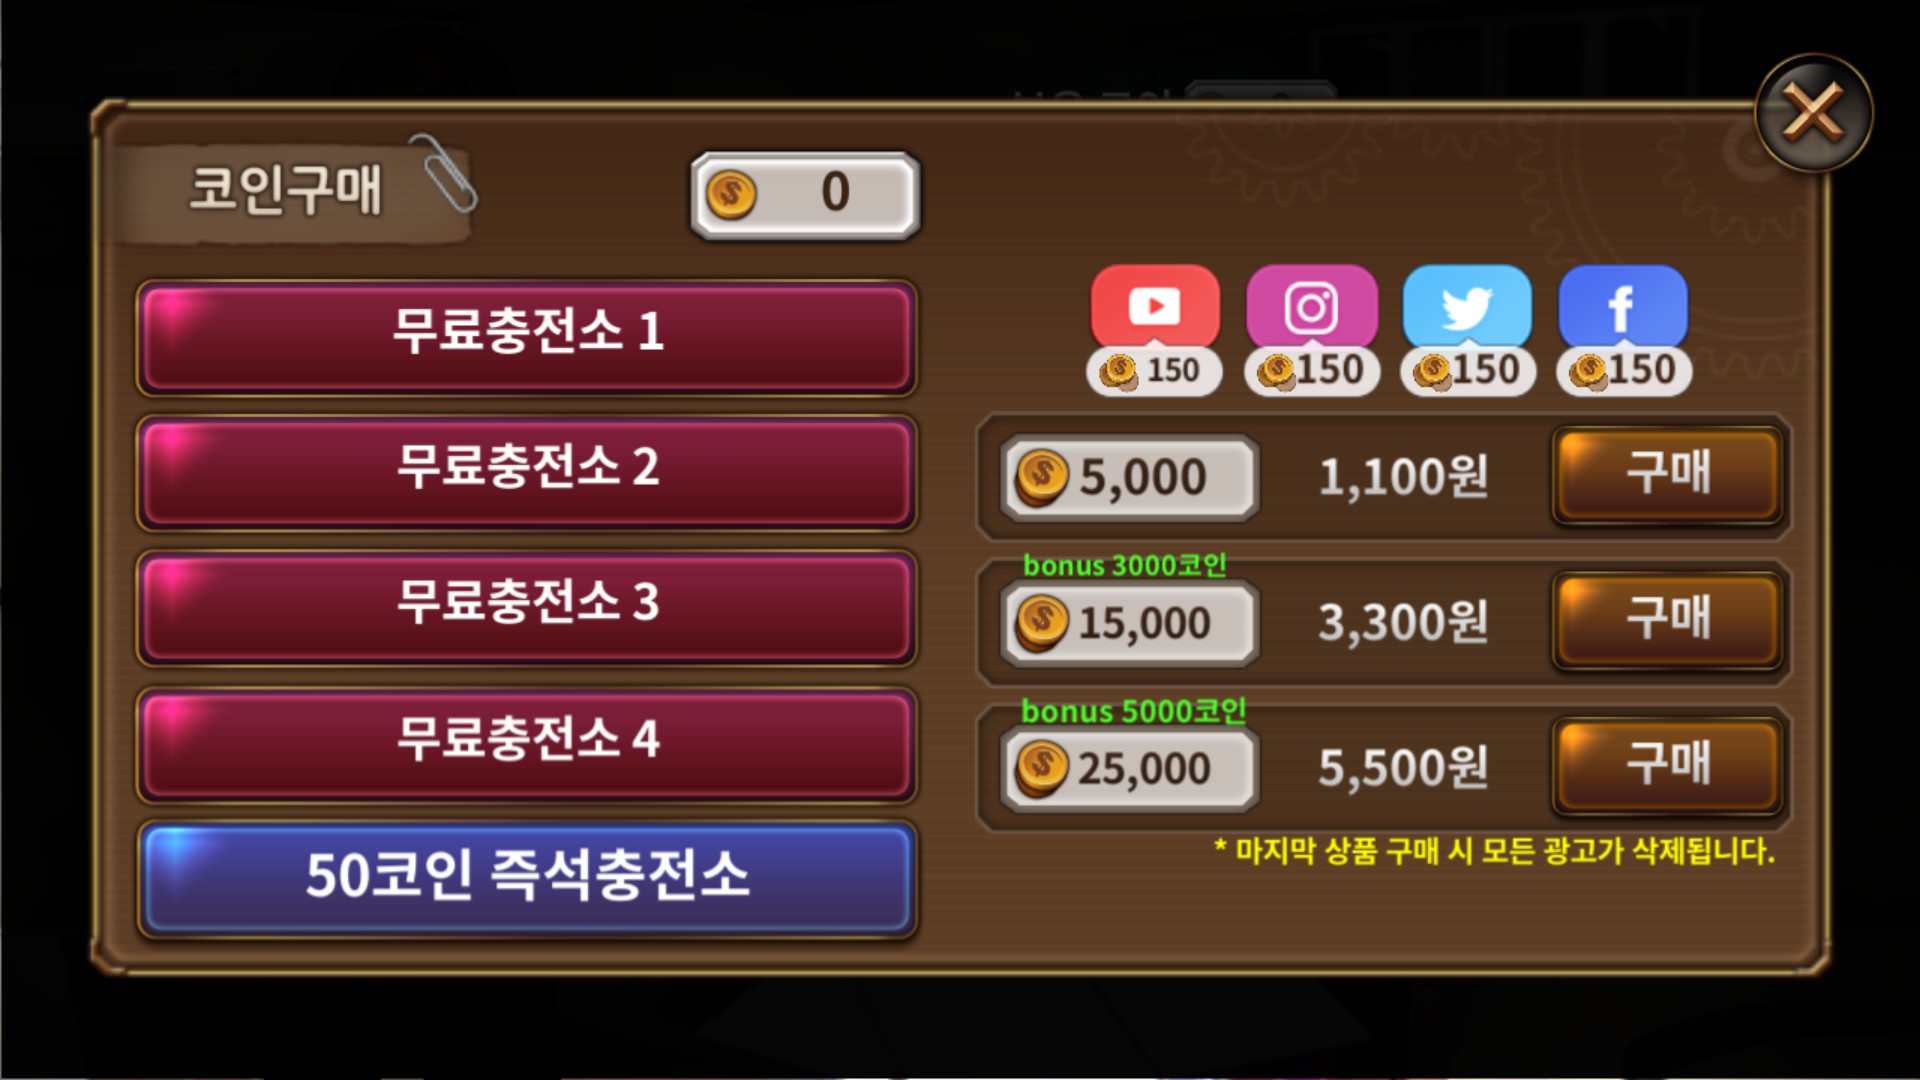
Task: Buy the 15,000 coin pack for 3,300원
Action: click(x=1668, y=620)
